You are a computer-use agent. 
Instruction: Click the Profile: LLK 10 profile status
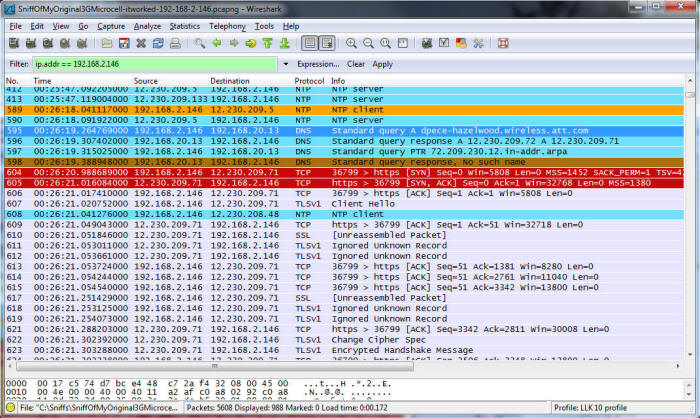tap(590, 408)
